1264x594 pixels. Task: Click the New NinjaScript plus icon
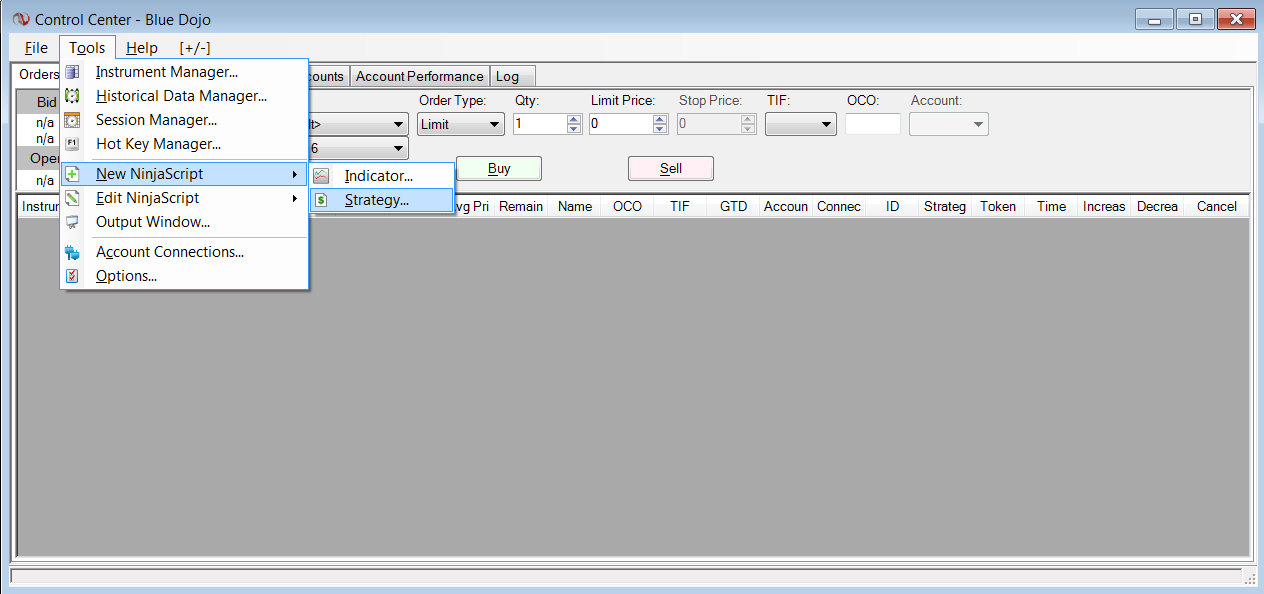click(72, 174)
